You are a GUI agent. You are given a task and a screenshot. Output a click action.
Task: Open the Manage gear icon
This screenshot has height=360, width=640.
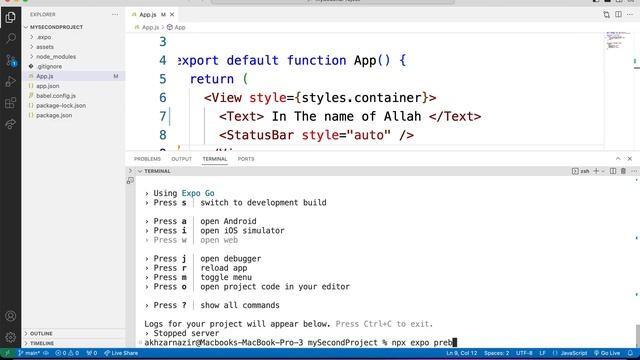coord(11,337)
